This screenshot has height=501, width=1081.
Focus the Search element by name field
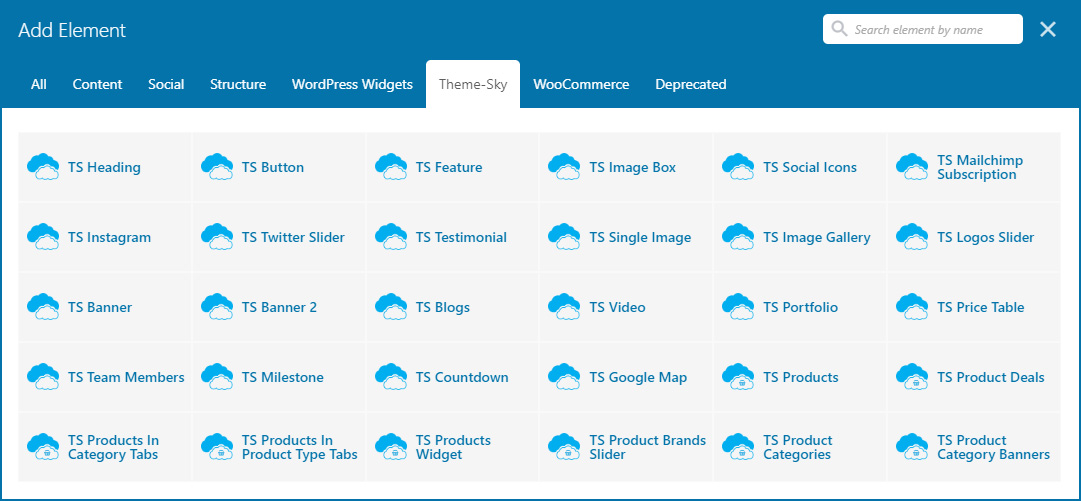pos(922,29)
